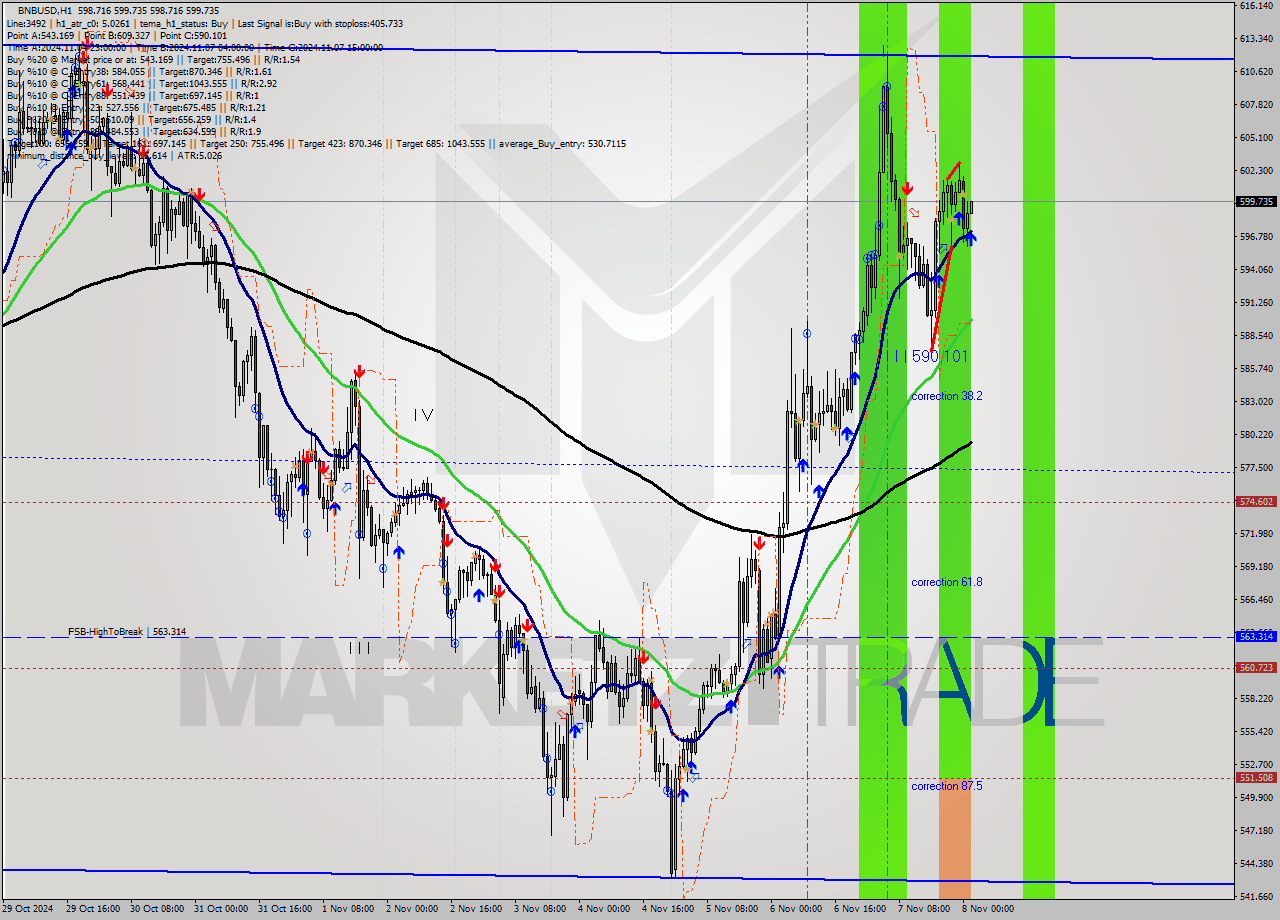Screen dimensions: 1280x920
Task: Click the 'correction 38.2' label
Action: 946,396
